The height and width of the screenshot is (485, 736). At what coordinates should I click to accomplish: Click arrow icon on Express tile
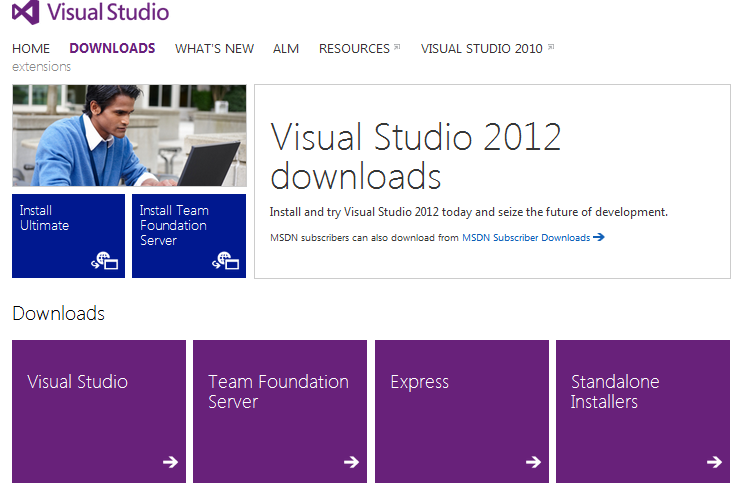(533, 462)
